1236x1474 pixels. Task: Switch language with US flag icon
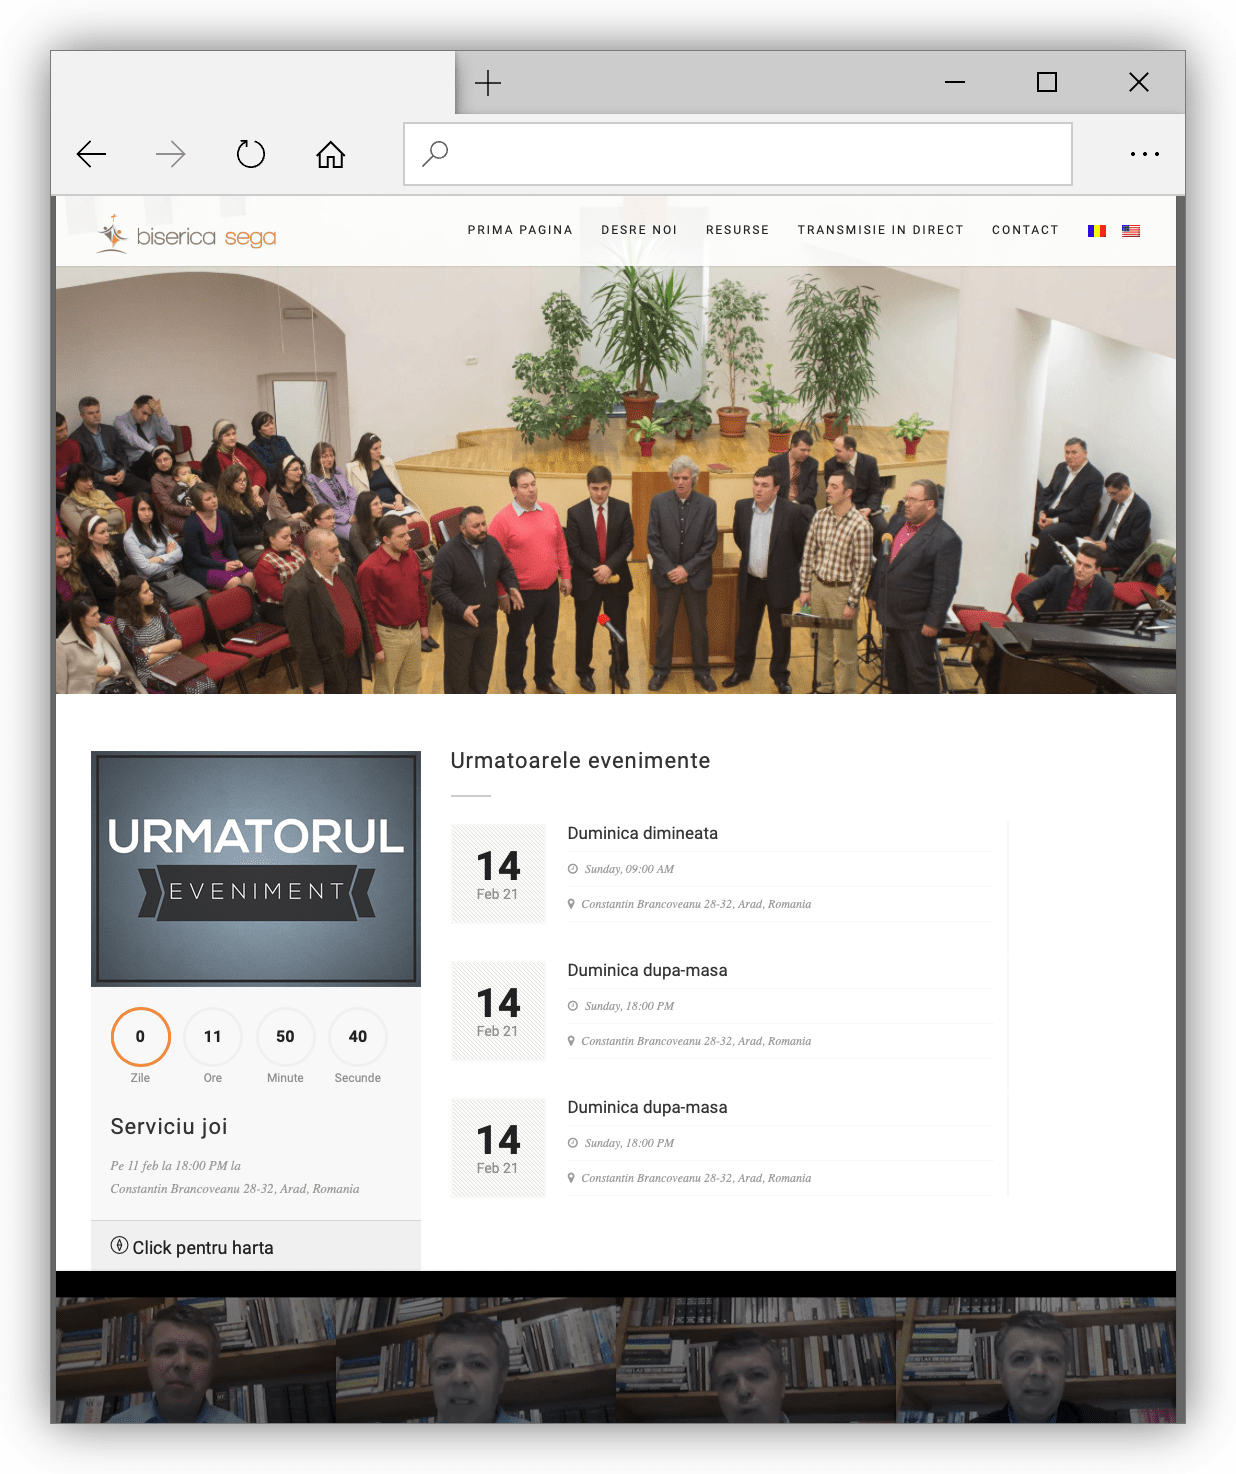pos(1131,231)
